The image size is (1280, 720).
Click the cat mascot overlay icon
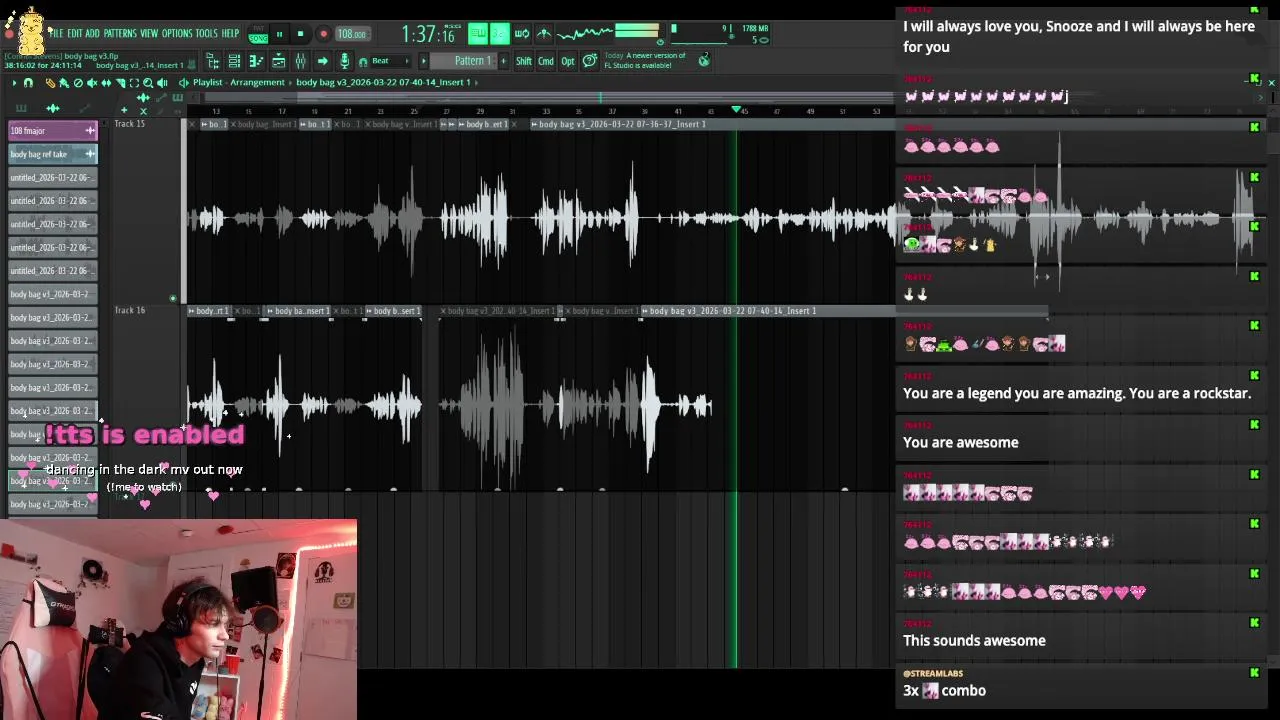click(31, 32)
